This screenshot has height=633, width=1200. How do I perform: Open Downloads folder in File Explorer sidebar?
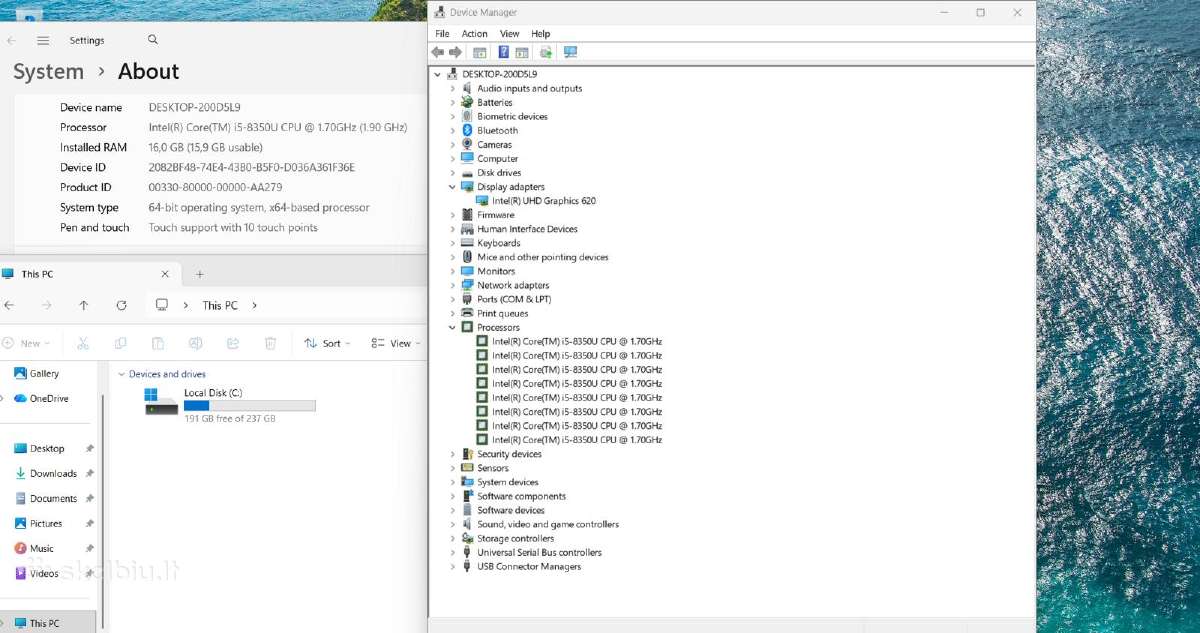coord(45,473)
